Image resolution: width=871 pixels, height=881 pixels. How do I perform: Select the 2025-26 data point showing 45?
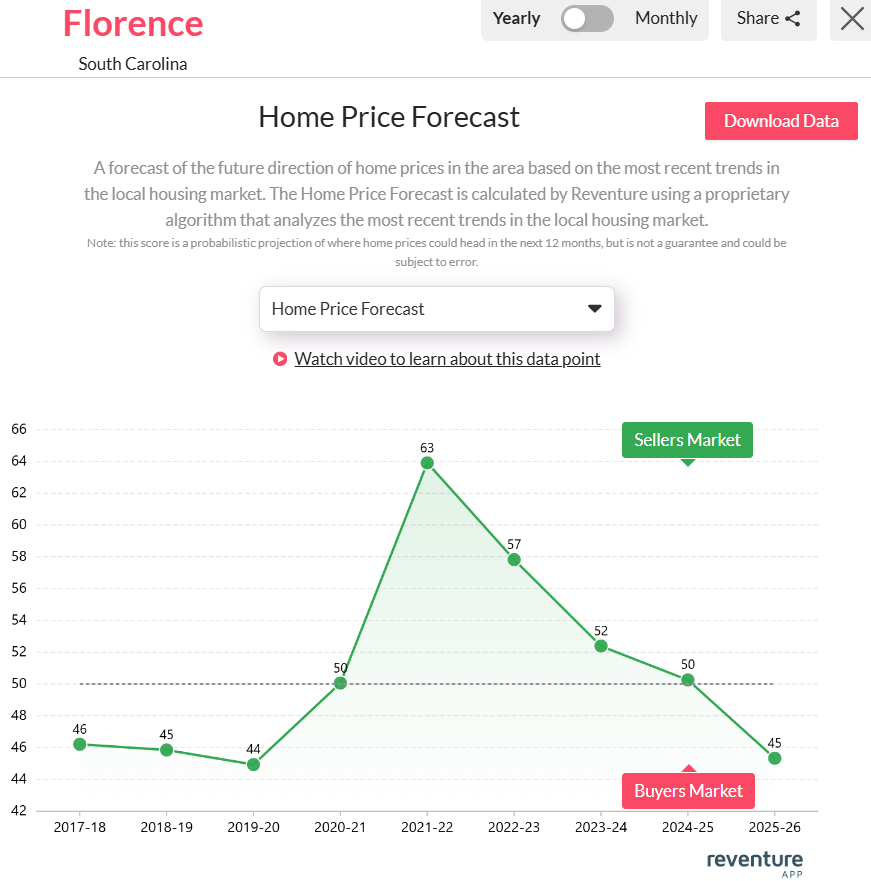coord(774,758)
